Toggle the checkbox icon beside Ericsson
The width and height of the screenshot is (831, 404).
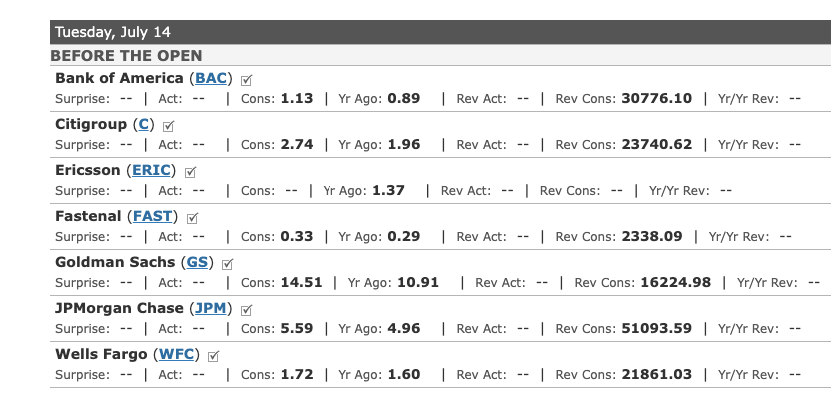(191, 172)
